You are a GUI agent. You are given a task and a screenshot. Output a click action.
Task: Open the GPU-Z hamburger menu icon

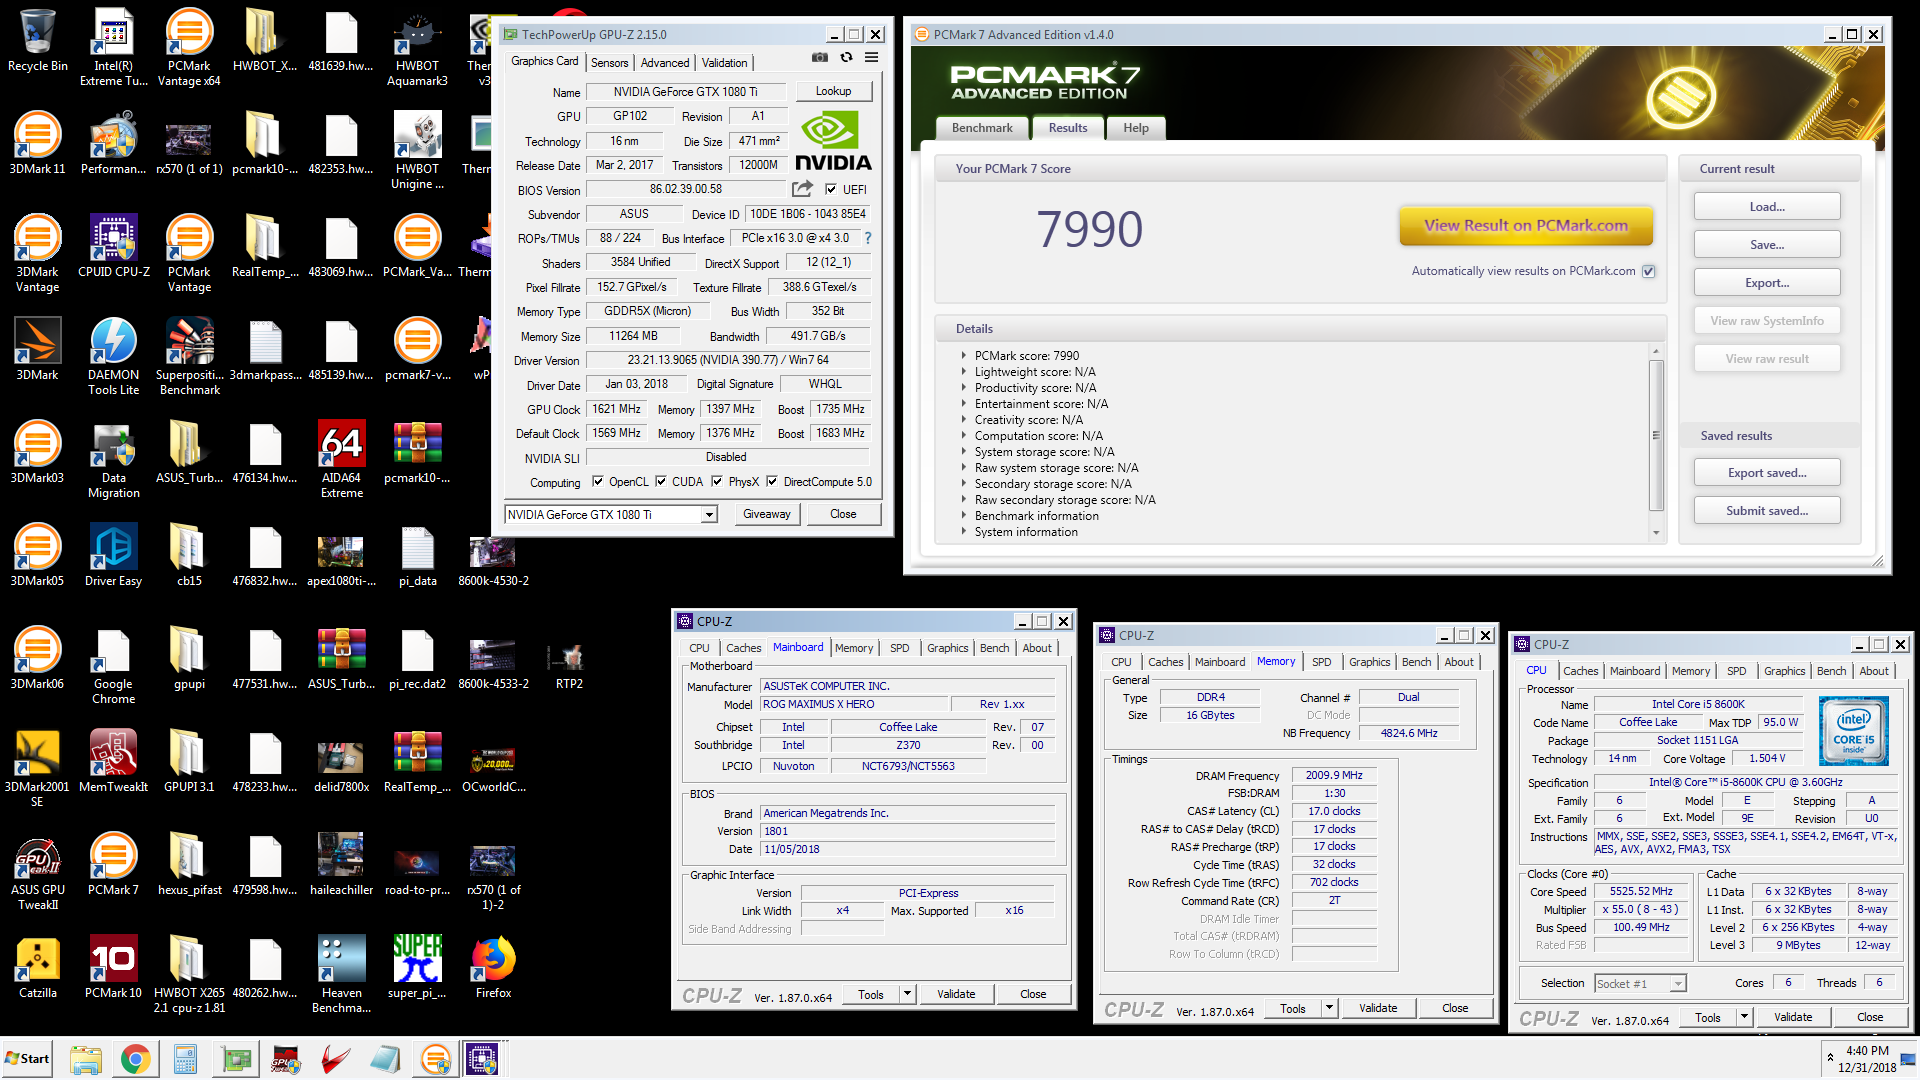tap(872, 58)
